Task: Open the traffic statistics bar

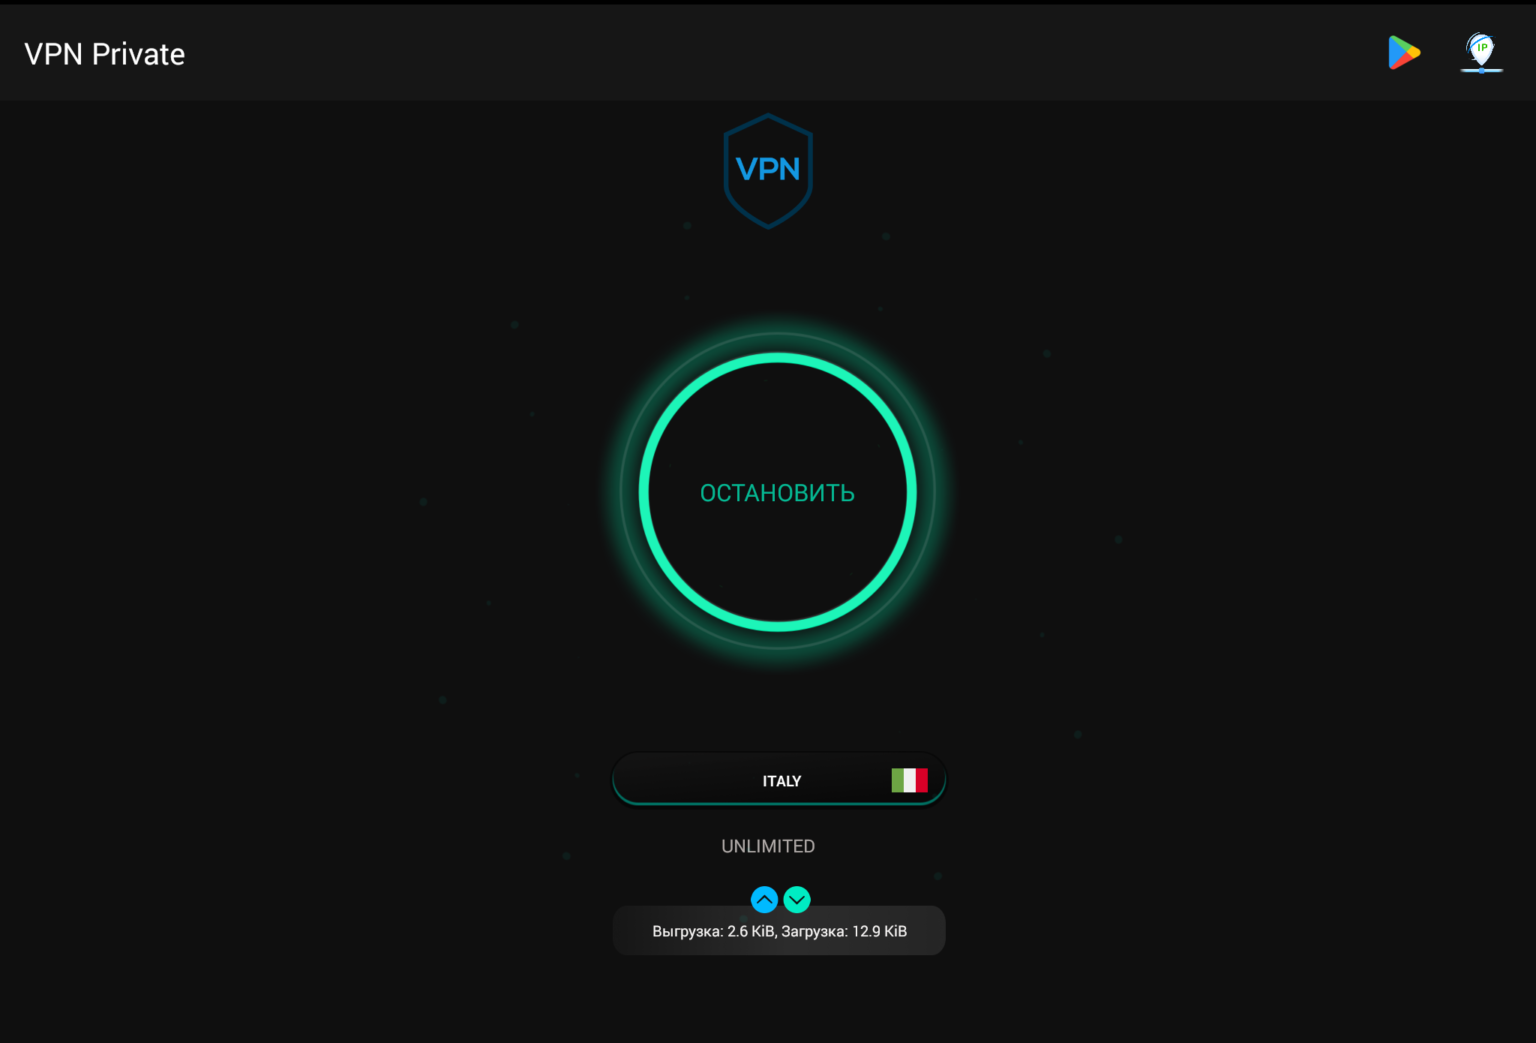Action: [779, 931]
